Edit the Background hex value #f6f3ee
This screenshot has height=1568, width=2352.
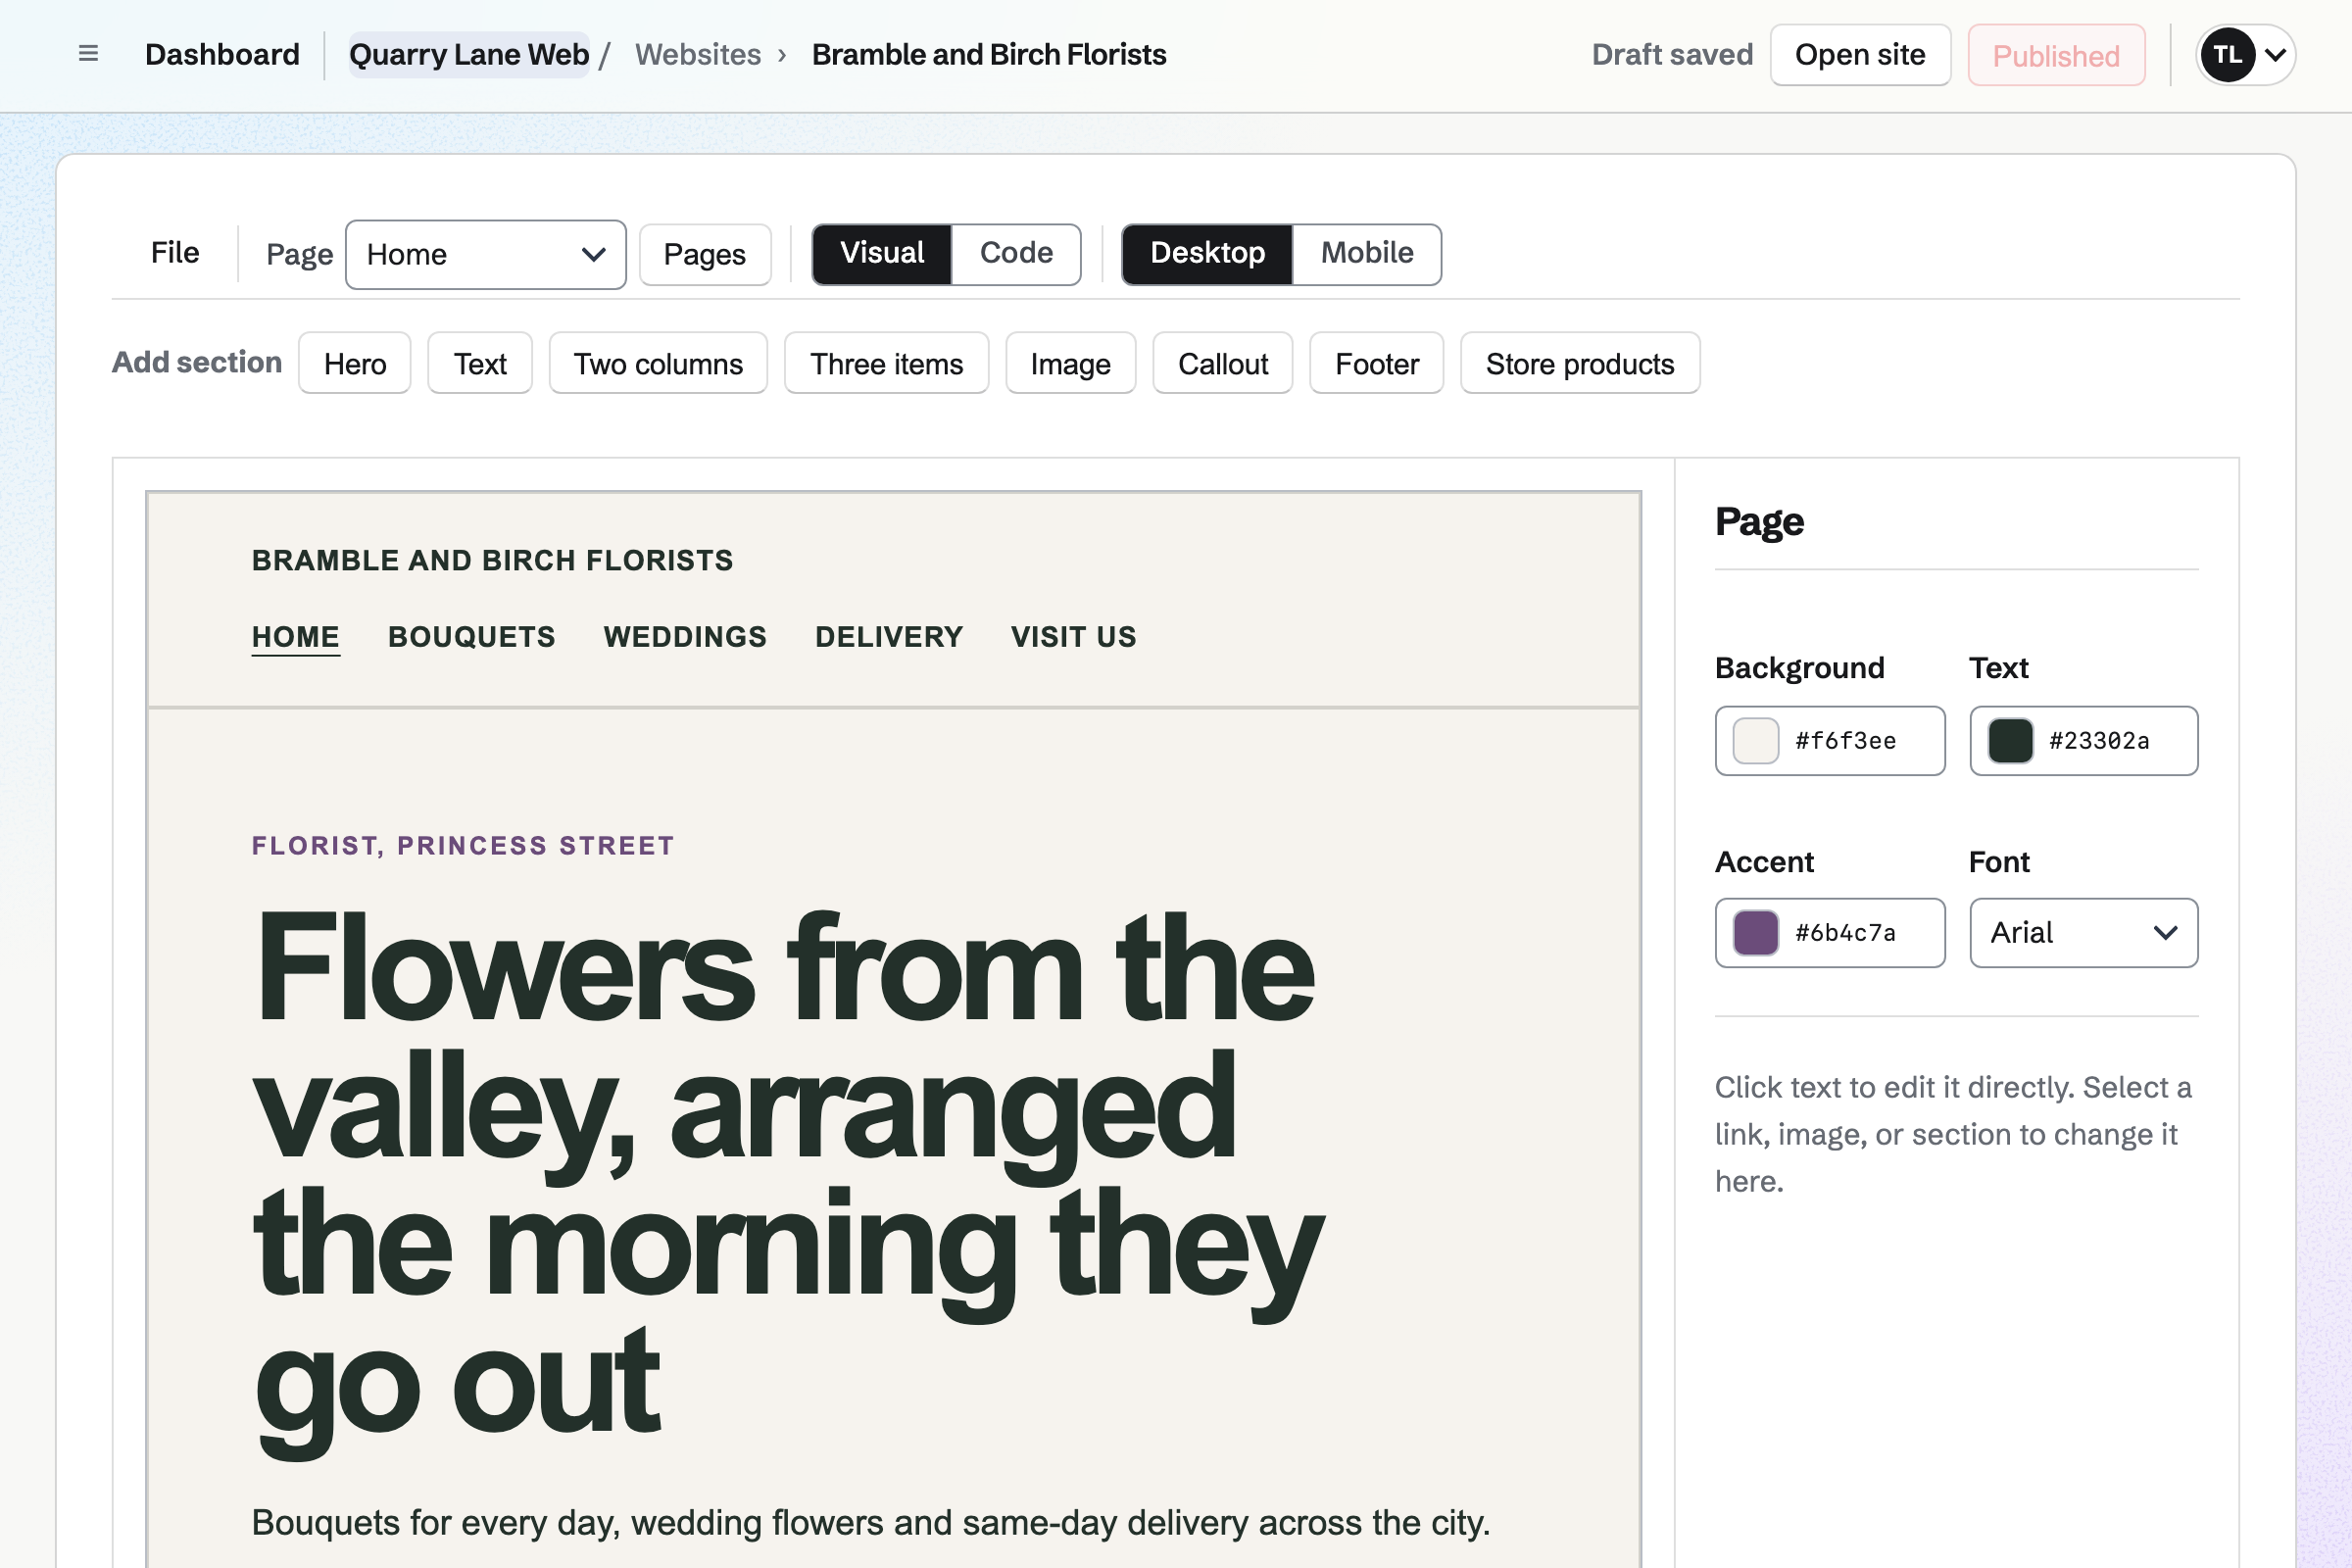coord(1846,741)
